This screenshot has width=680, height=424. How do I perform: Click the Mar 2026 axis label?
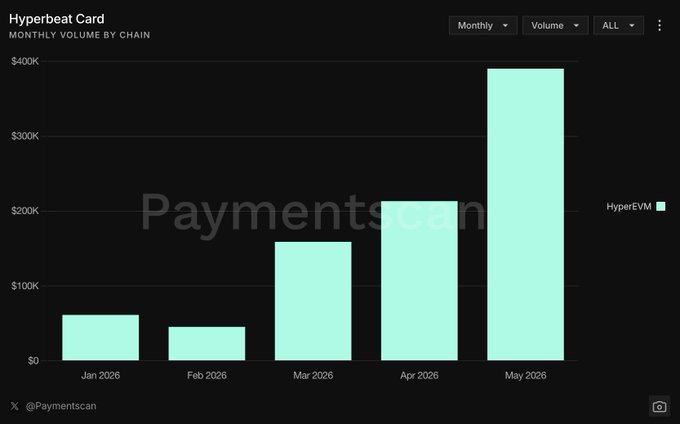(x=313, y=375)
